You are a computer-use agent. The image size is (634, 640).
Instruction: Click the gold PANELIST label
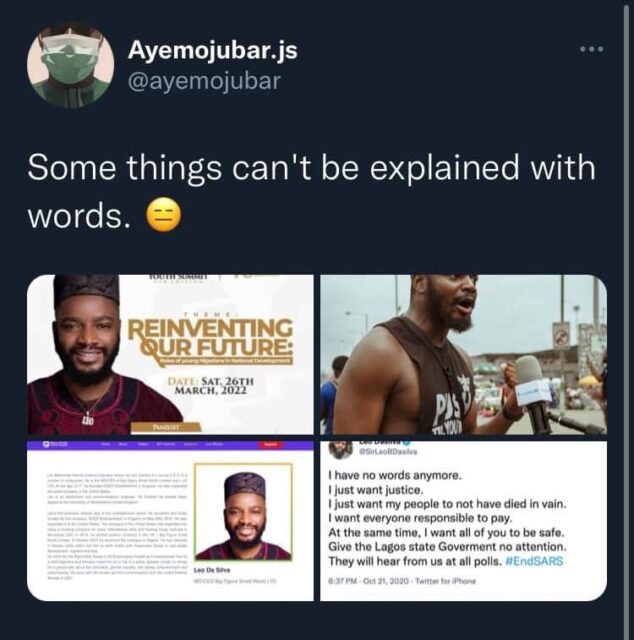tap(165, 427)
